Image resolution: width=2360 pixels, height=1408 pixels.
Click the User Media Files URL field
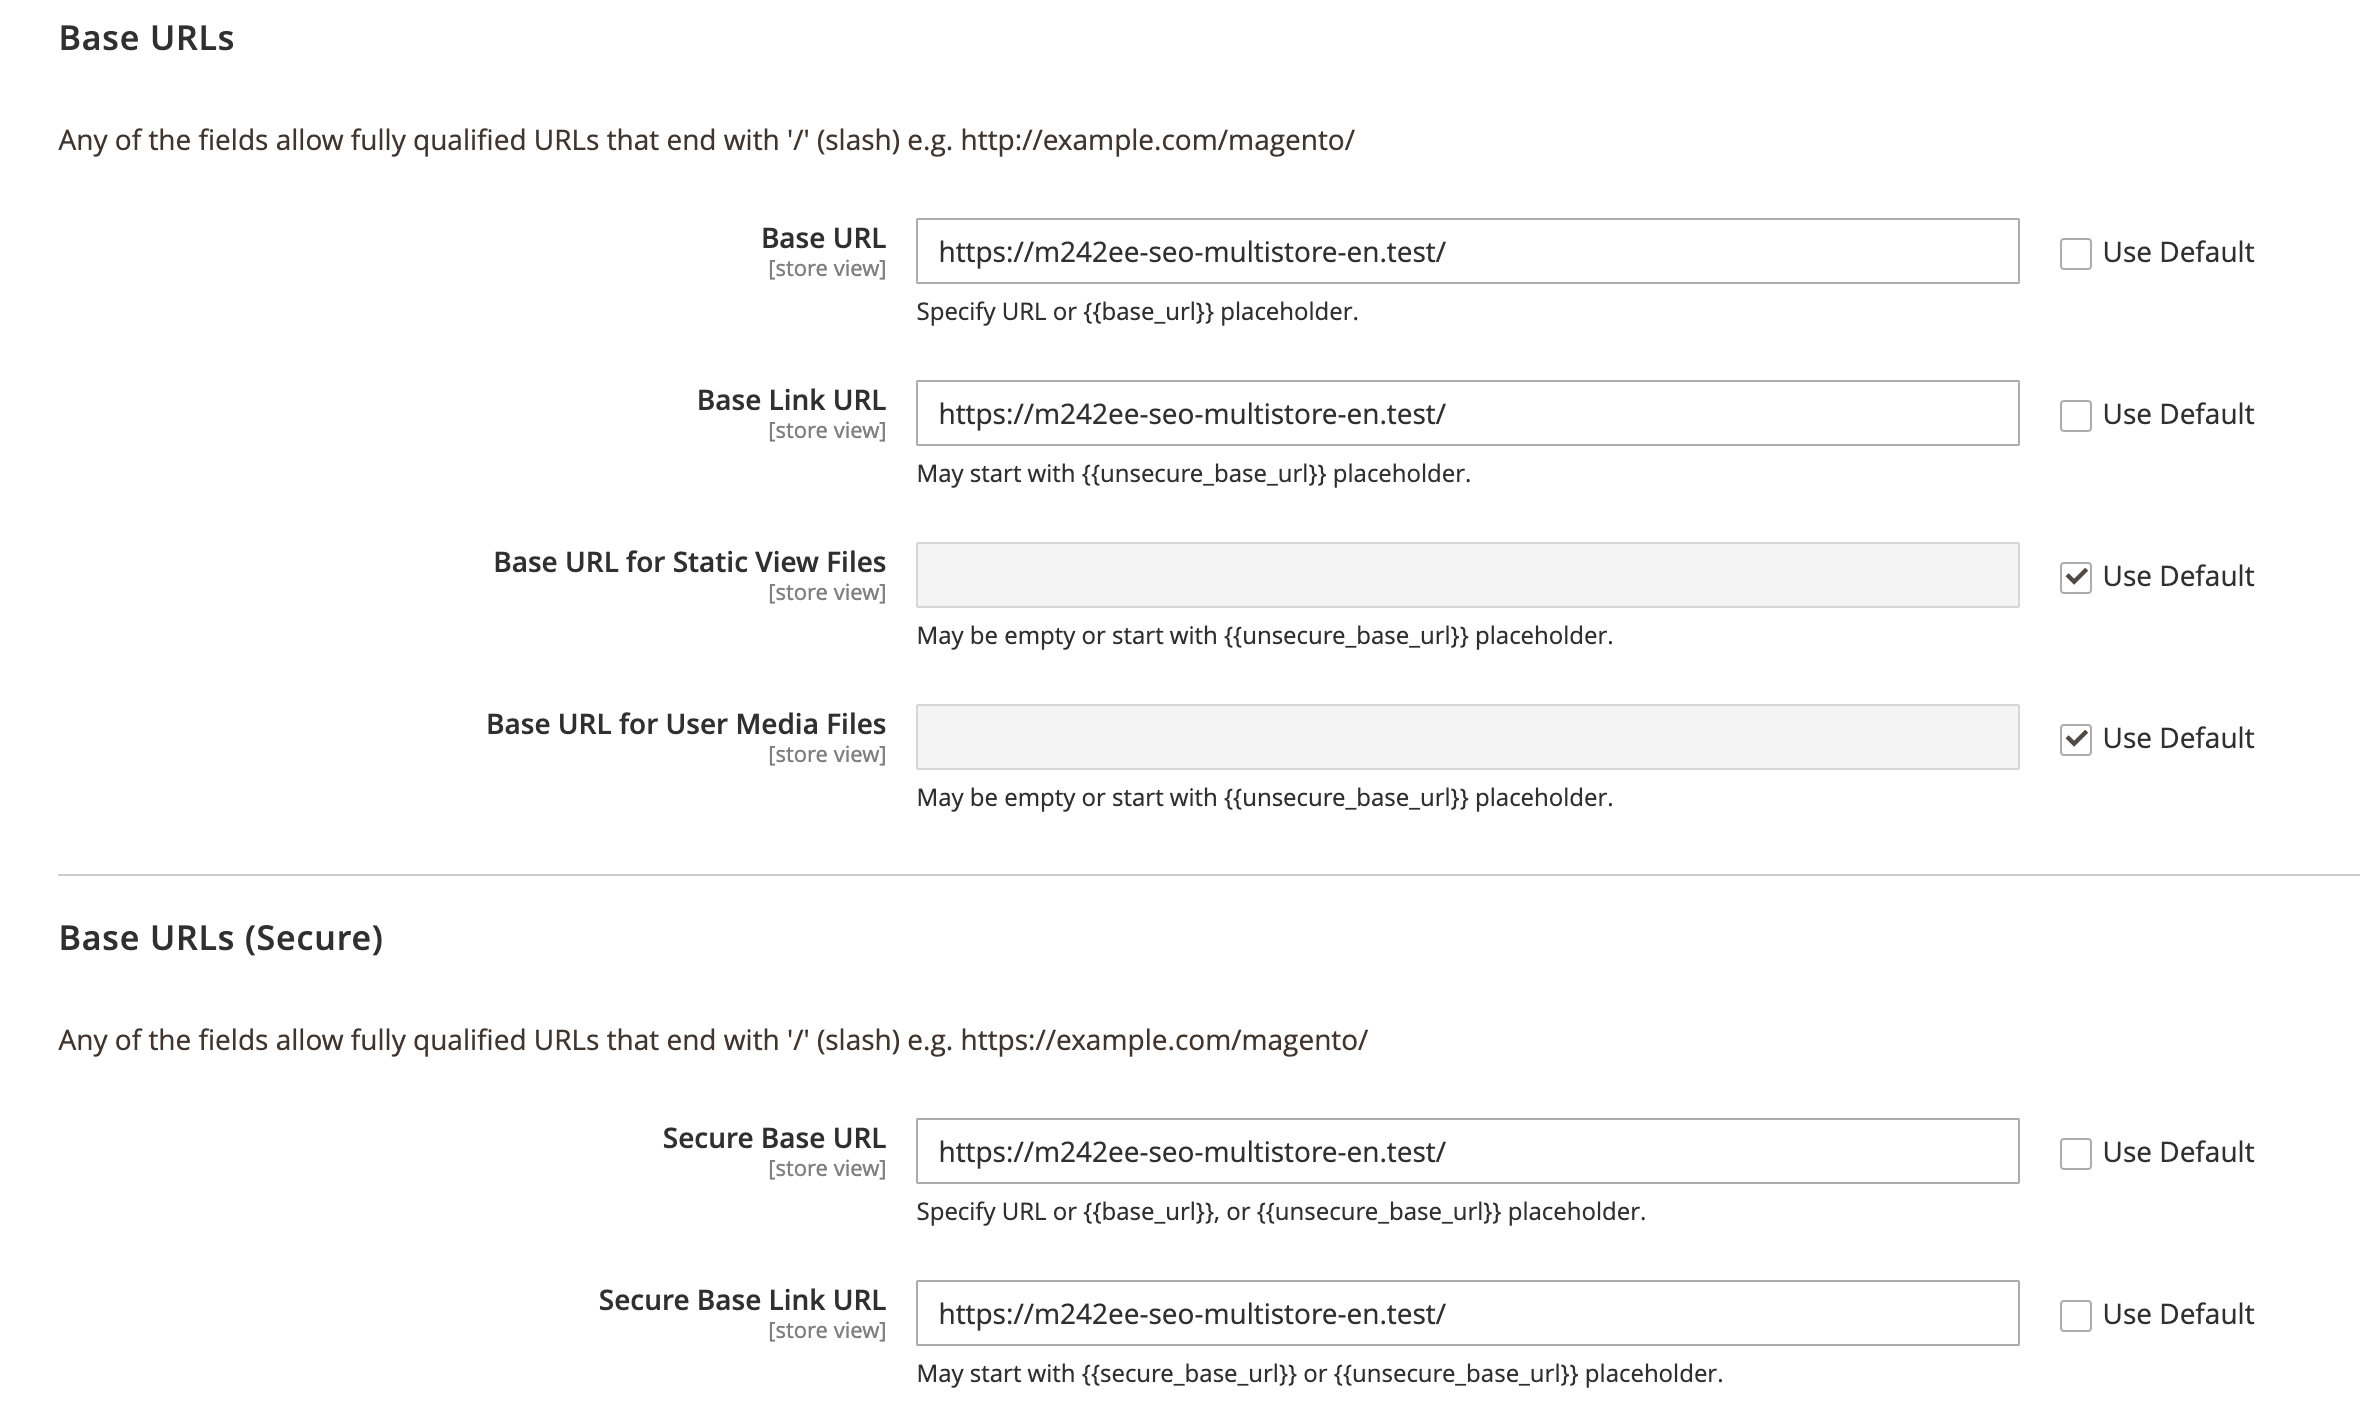tap(1466, 738)
